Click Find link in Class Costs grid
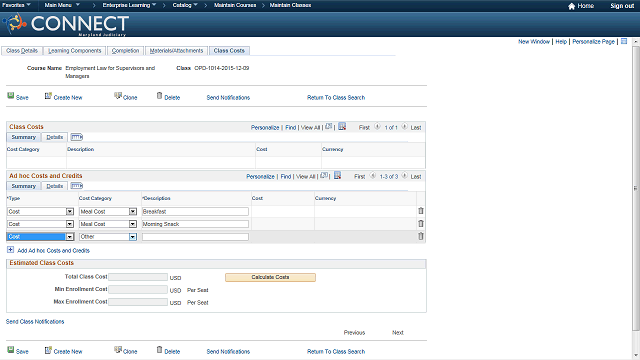 (291, 127)
